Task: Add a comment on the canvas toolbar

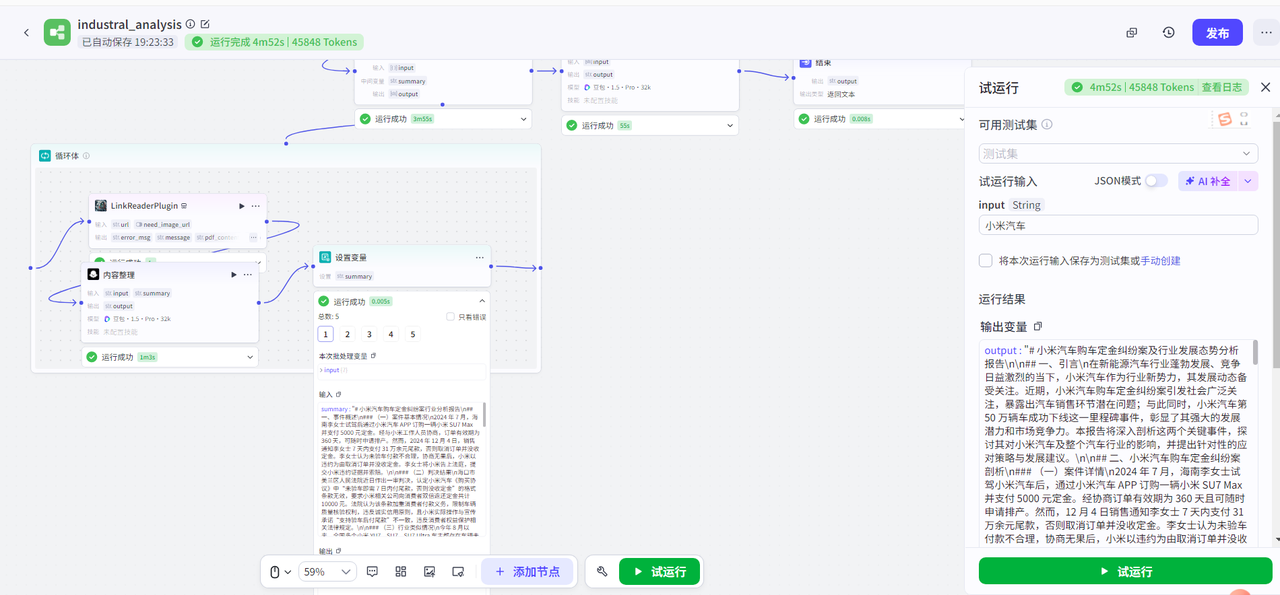Action: pos(372,572)
